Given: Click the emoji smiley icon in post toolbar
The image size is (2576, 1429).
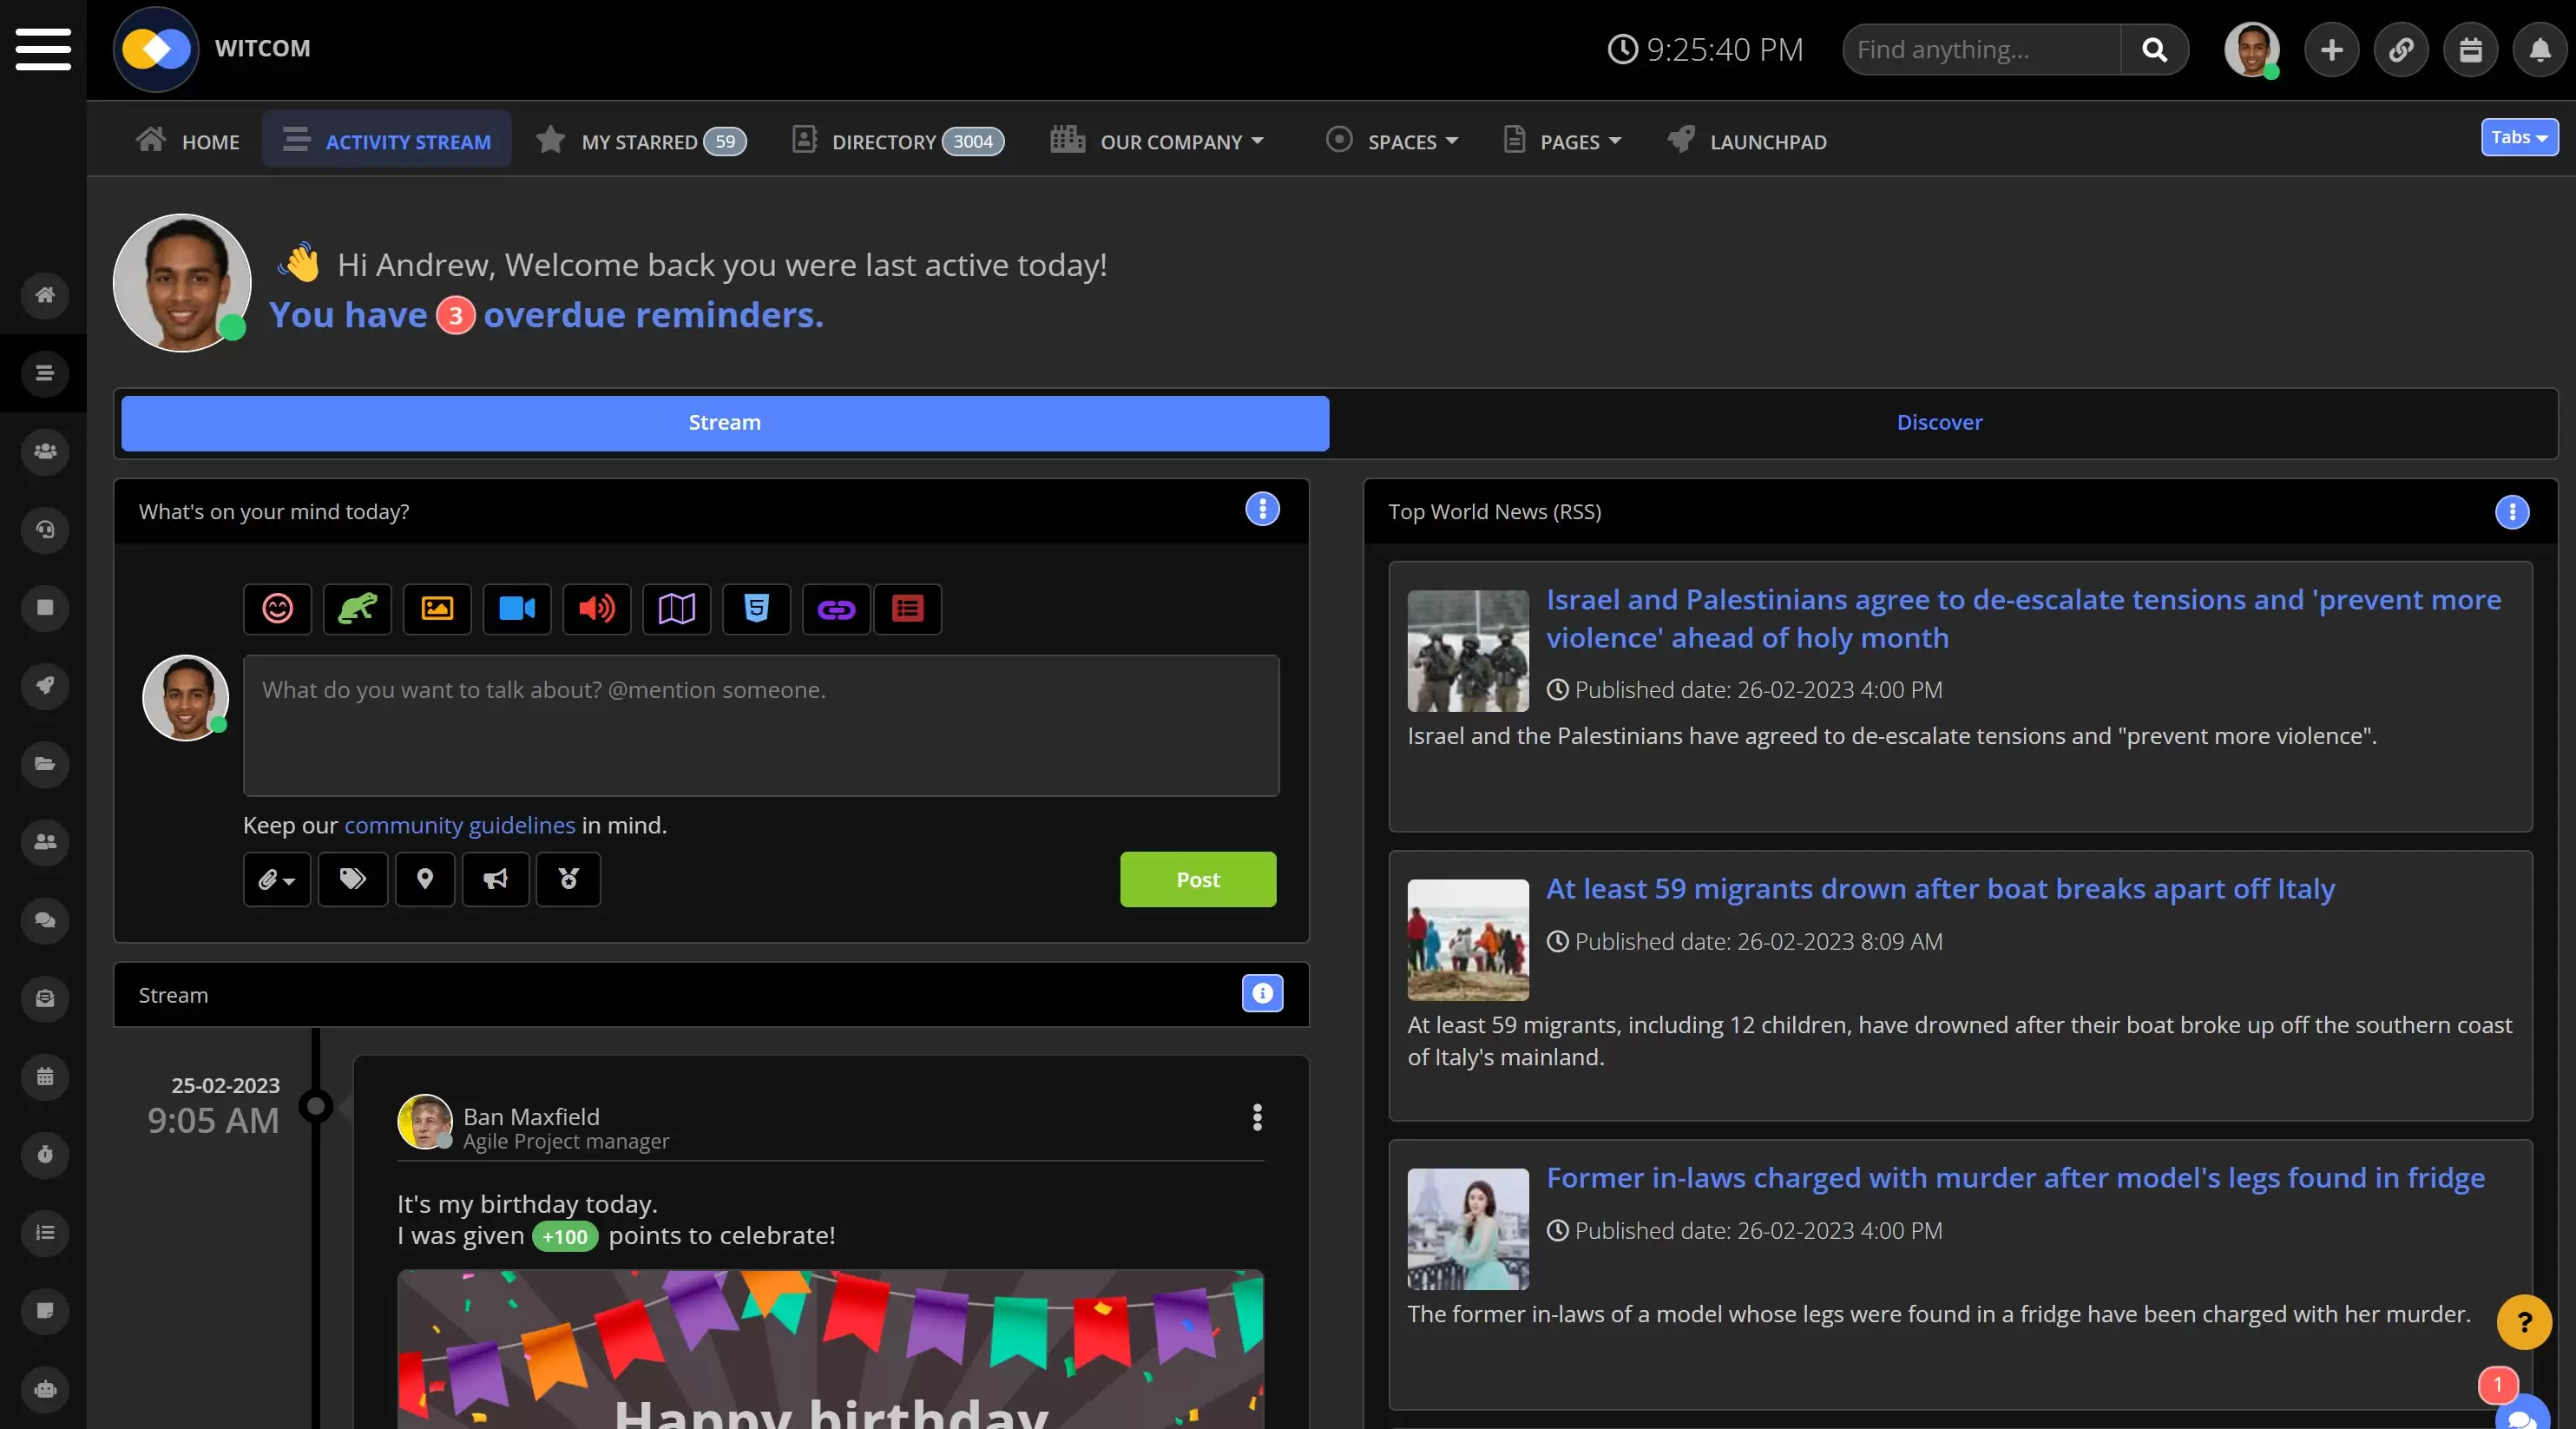Looking at the screenshot, I should (x=277, y=608).
